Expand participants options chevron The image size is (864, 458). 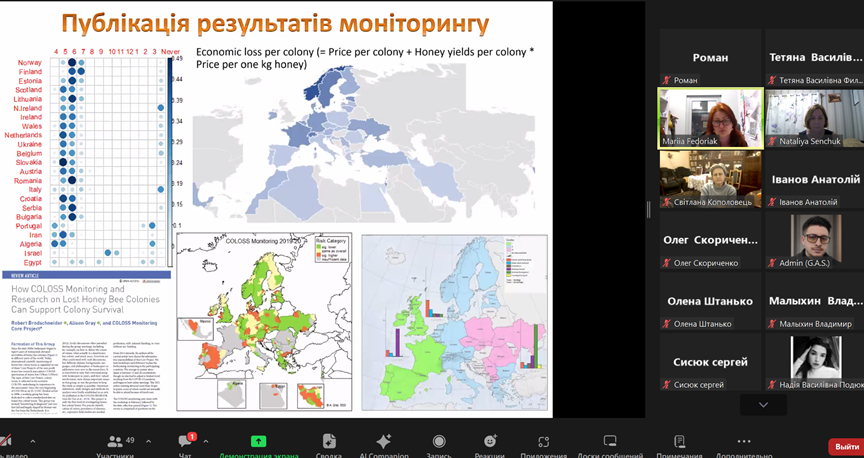(148, 441)
